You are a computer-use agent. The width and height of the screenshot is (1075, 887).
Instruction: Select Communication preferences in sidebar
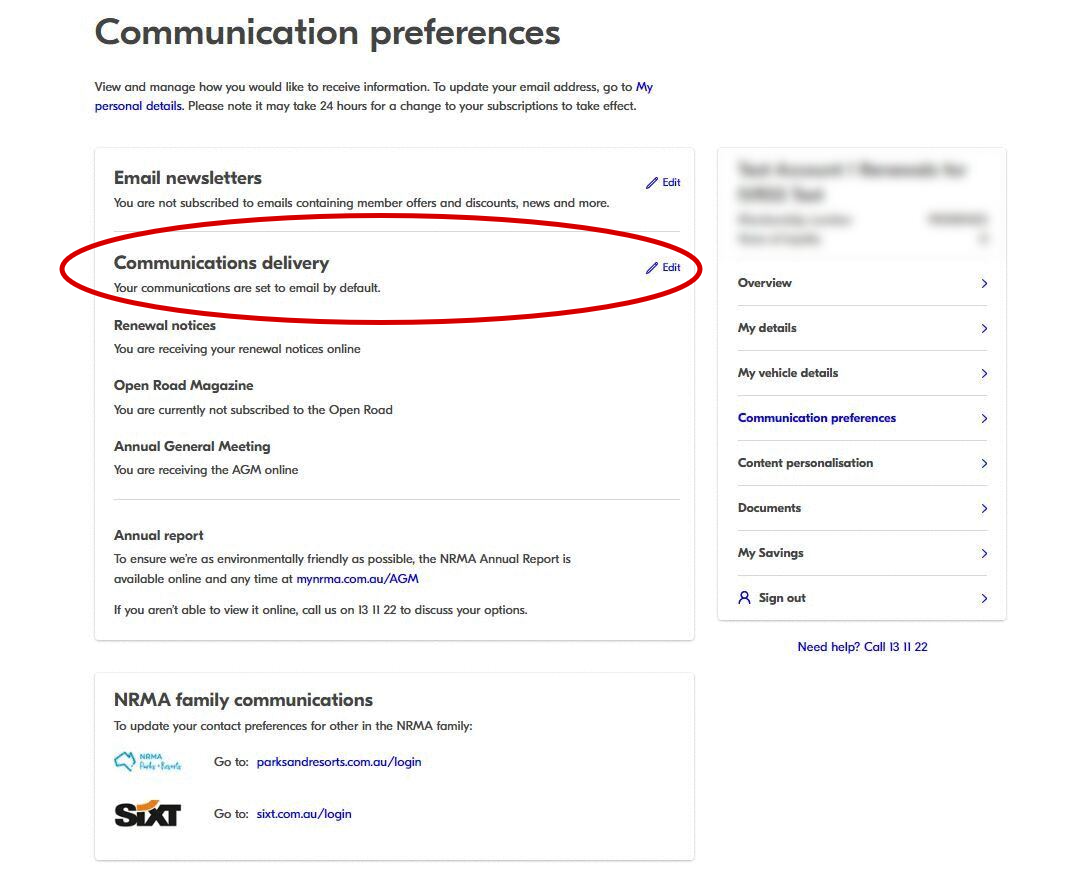(816, 418)
